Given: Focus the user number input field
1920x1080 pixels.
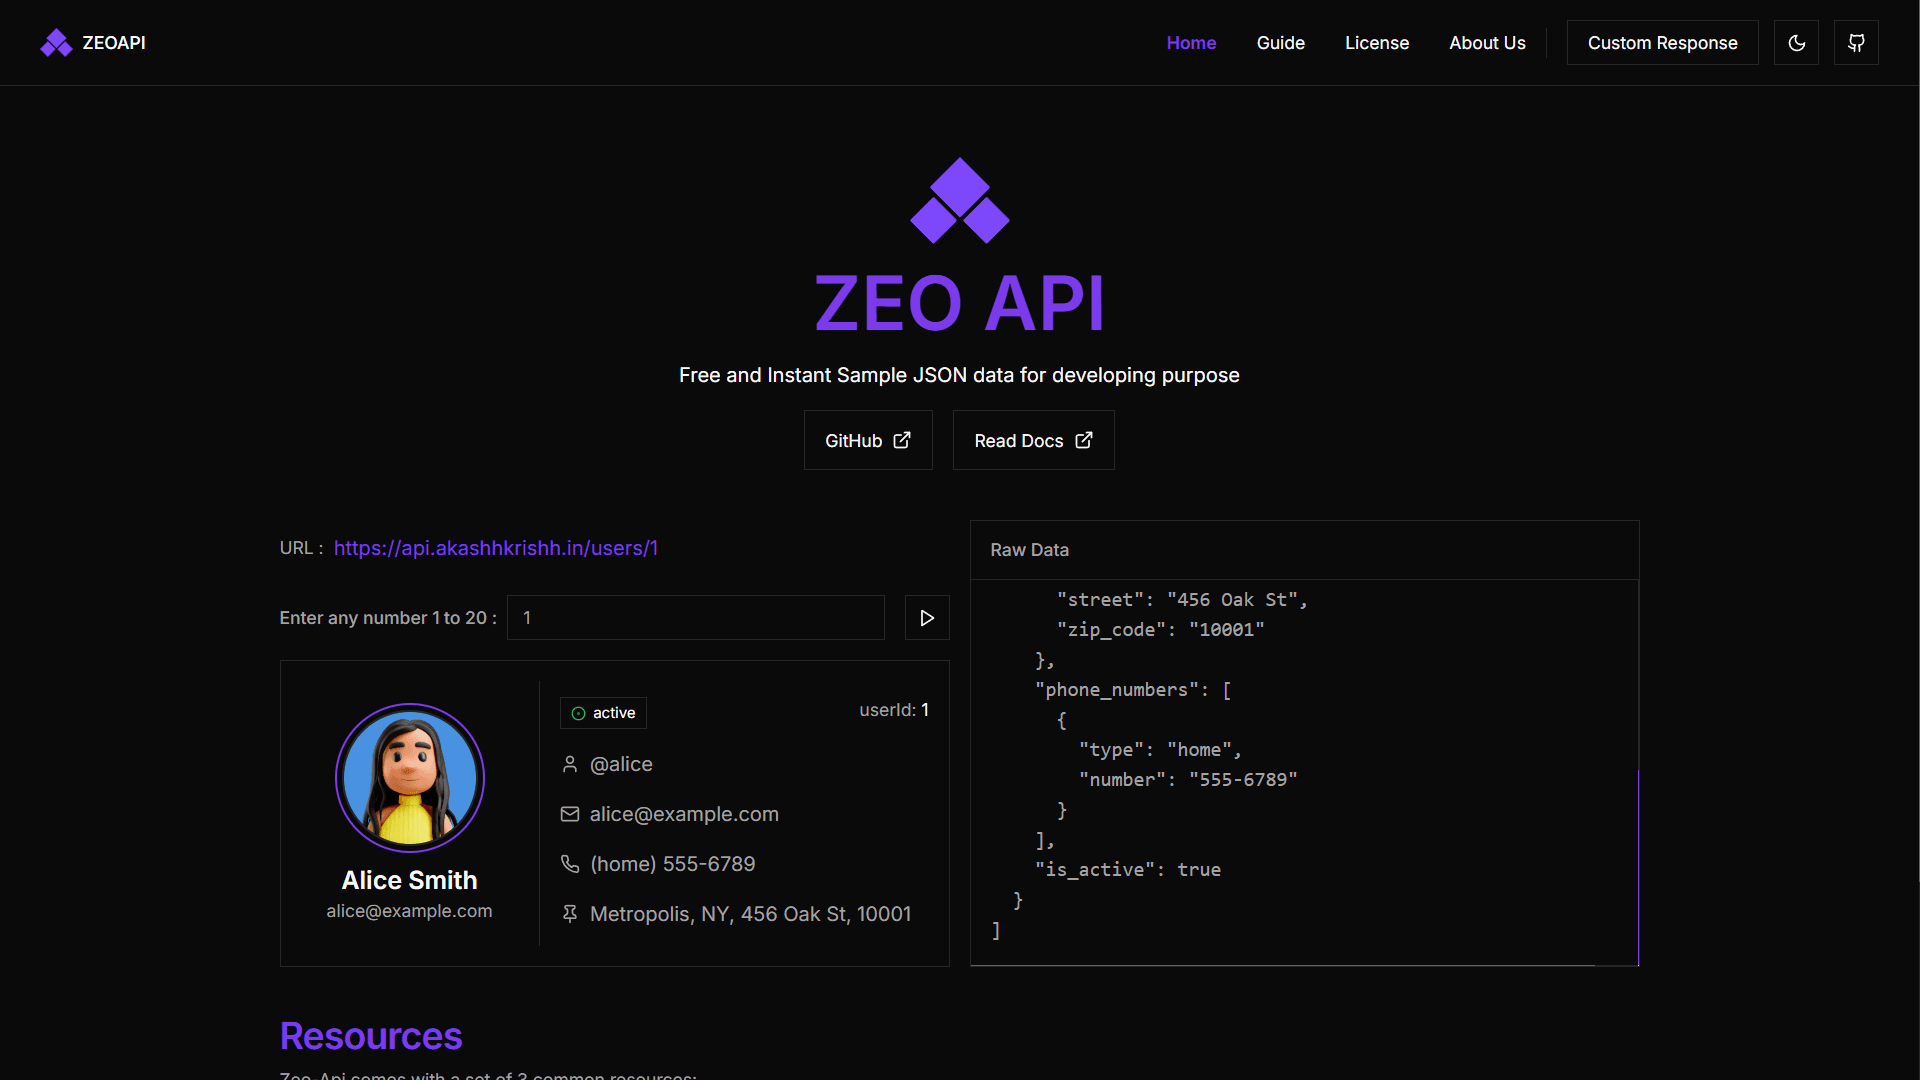Looking at the screenshot, I should 695,618.
